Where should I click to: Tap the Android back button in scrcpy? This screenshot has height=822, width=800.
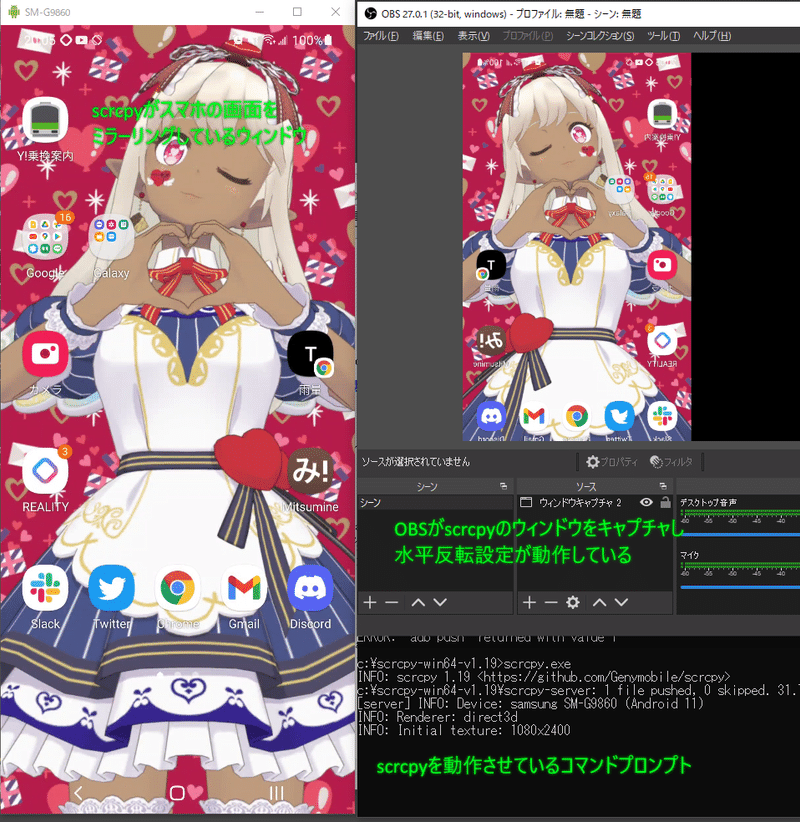coord(78,793)
